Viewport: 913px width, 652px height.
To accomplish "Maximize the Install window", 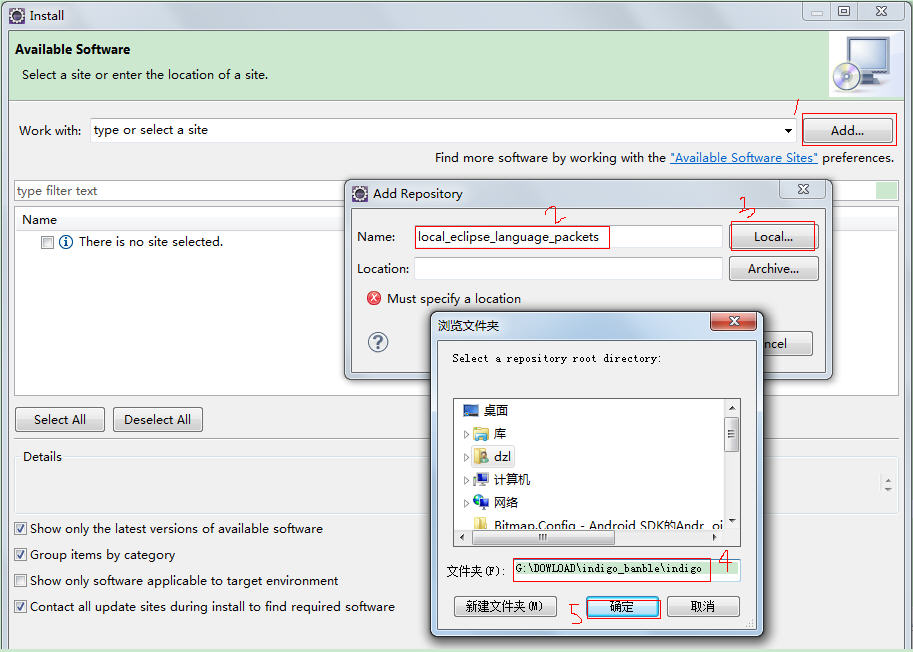I will click(844, 11).
